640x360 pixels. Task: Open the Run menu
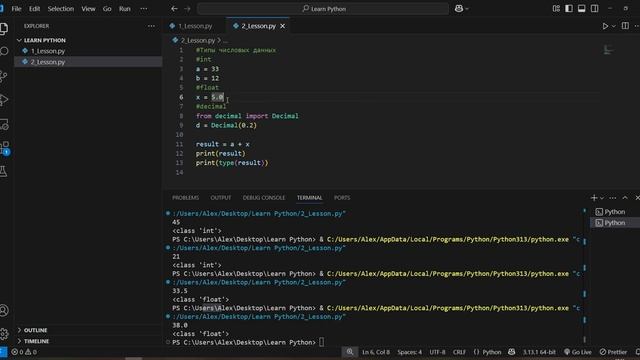coord(124,9)
